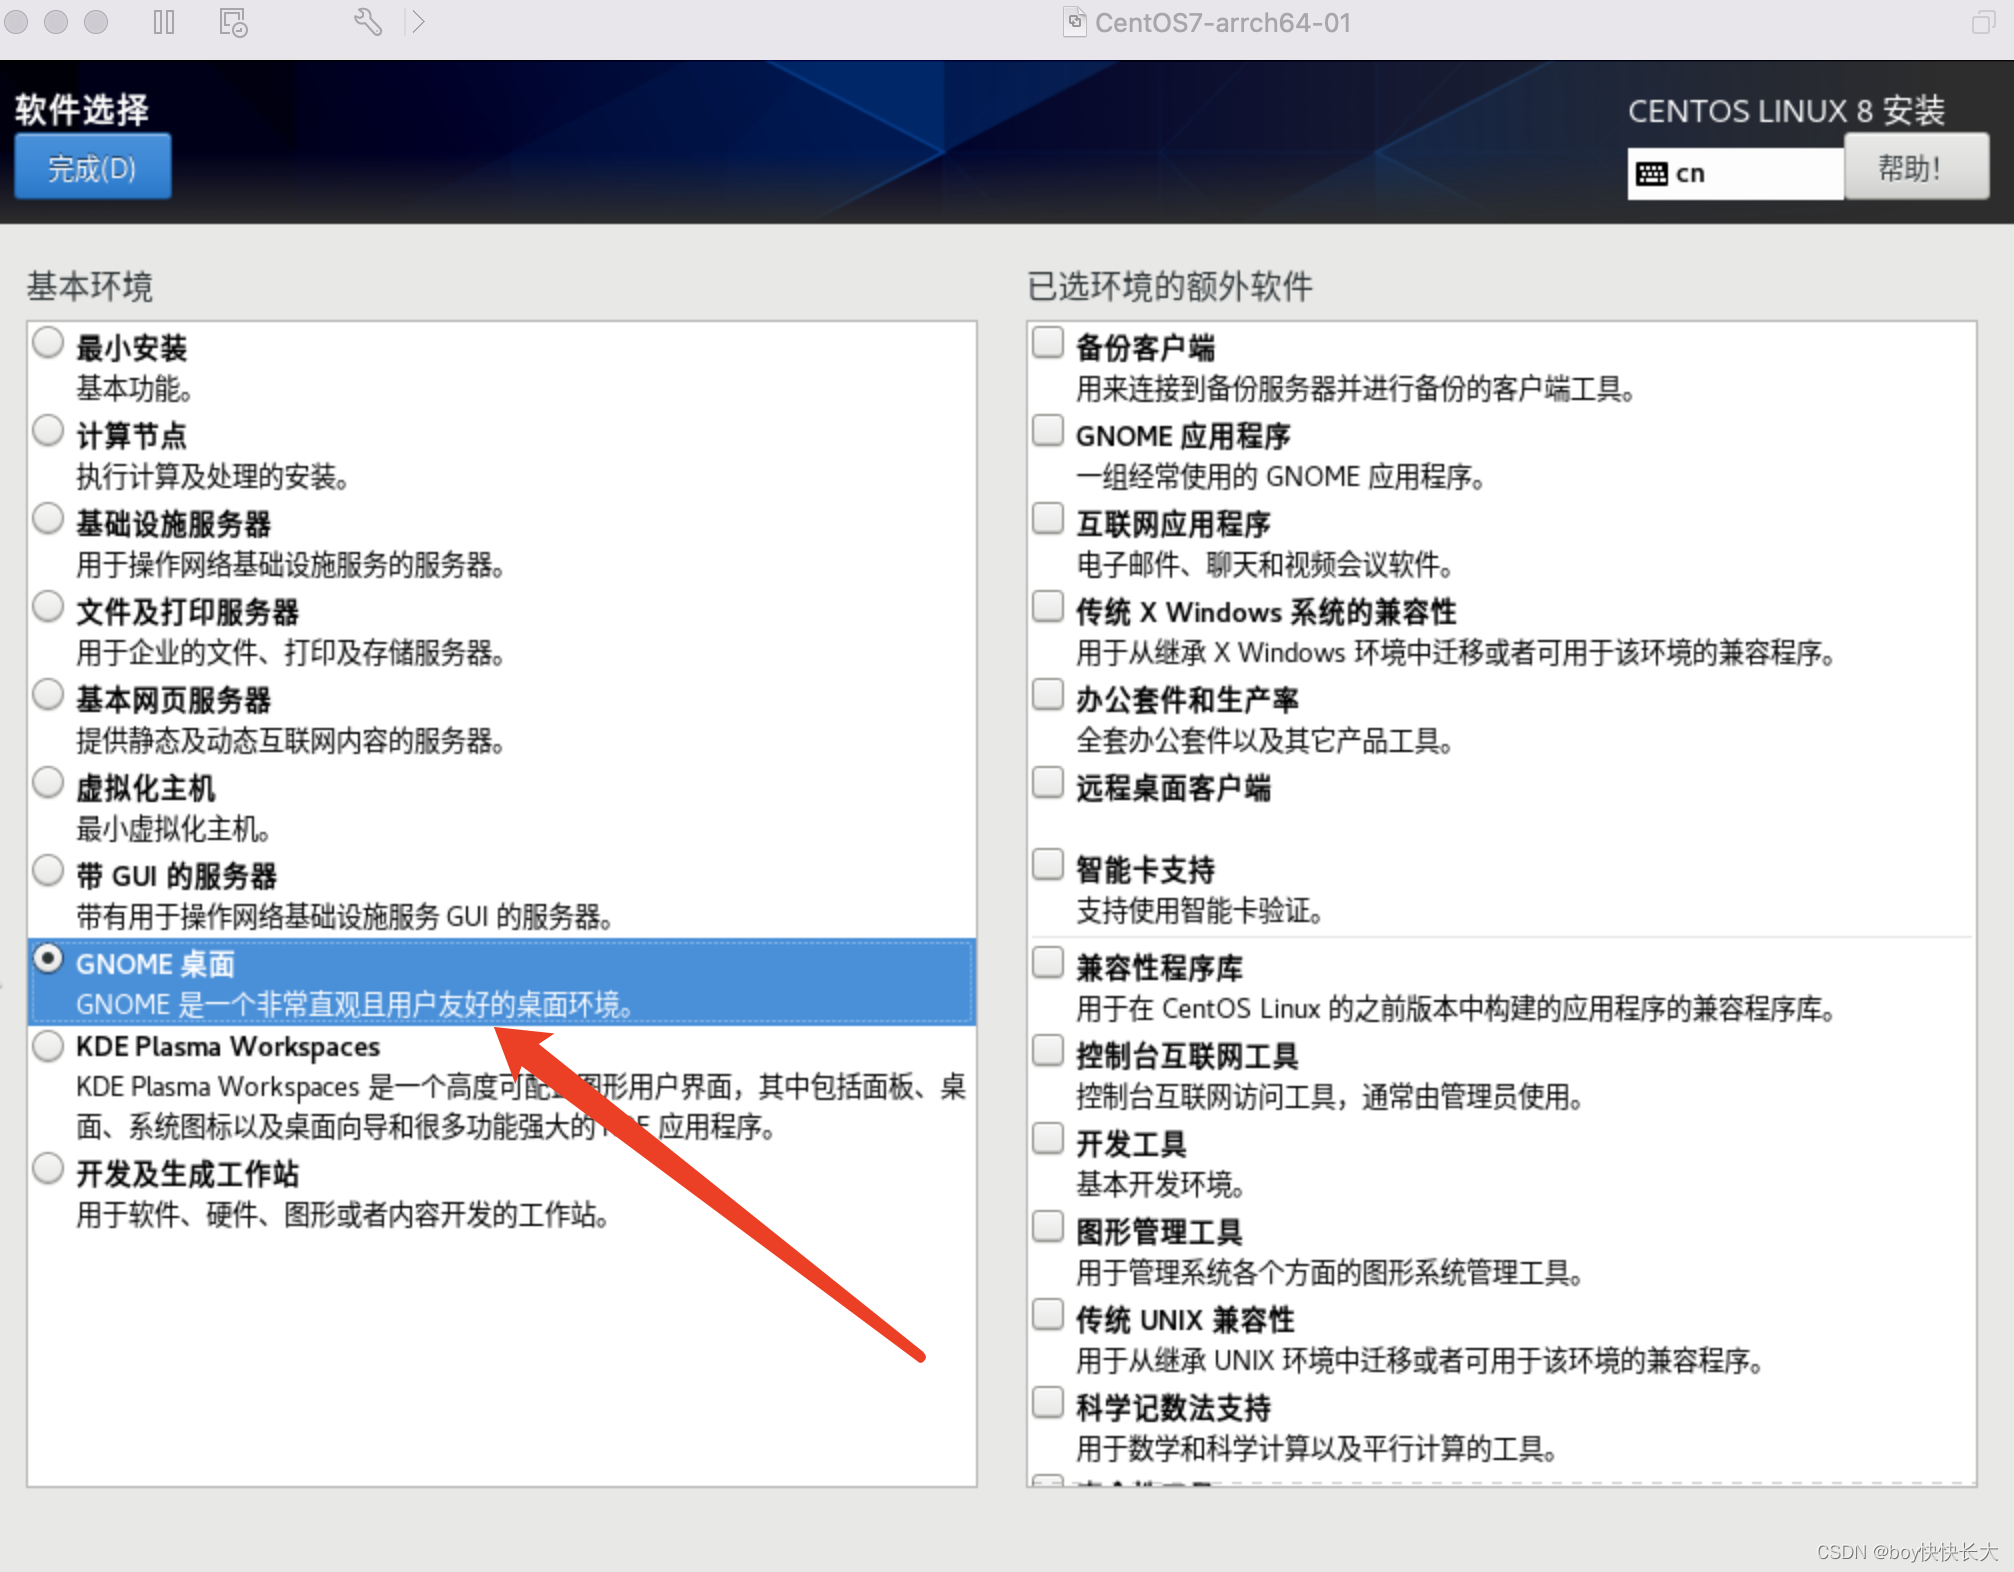Viewport: 2014px width, 1572px height.
Task: Select the 虚拟化主机 radio button
Action: tap(48, 783)
